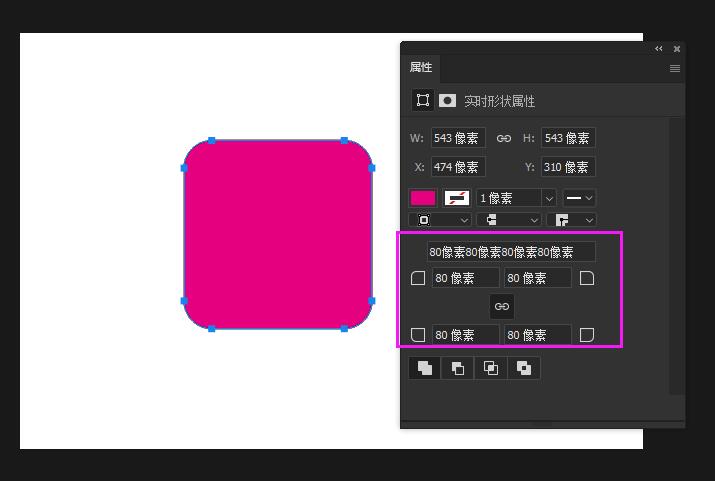Viewport: 715px width, 481px height.
Task: Open the stroke line join dropdown
Action: click(571, 220)
